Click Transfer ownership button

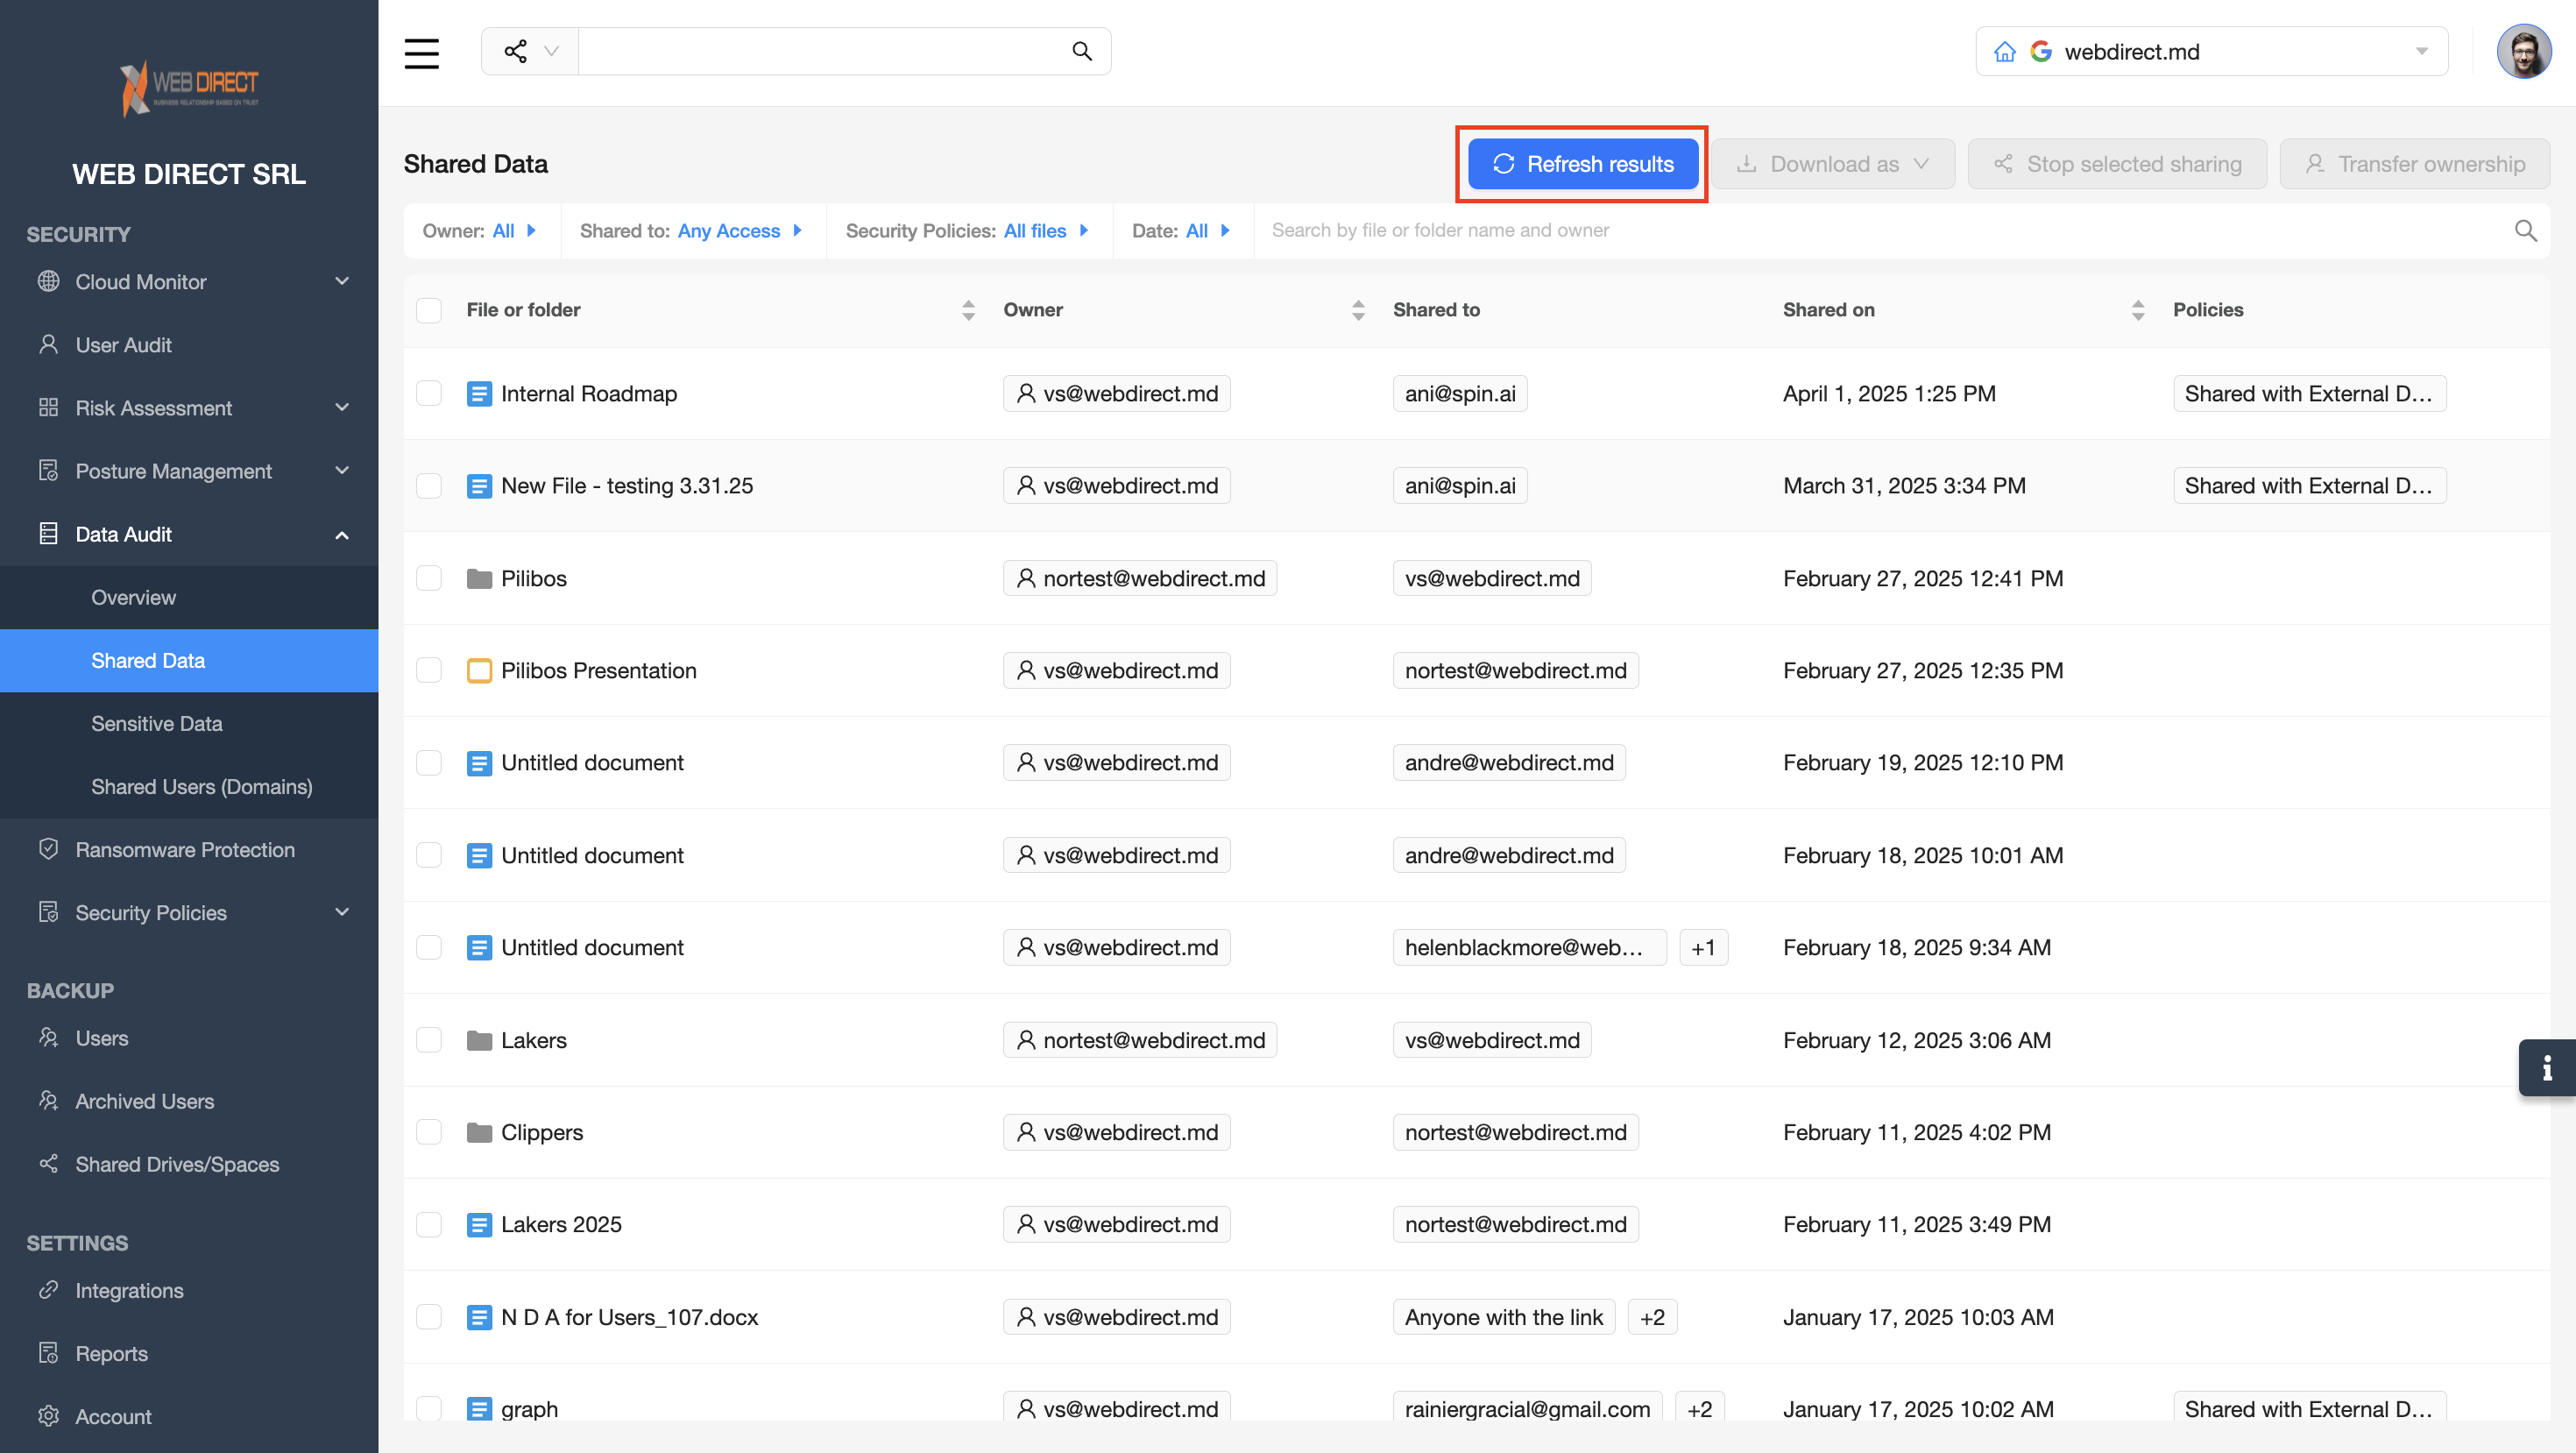click(x=2414, y=164)
